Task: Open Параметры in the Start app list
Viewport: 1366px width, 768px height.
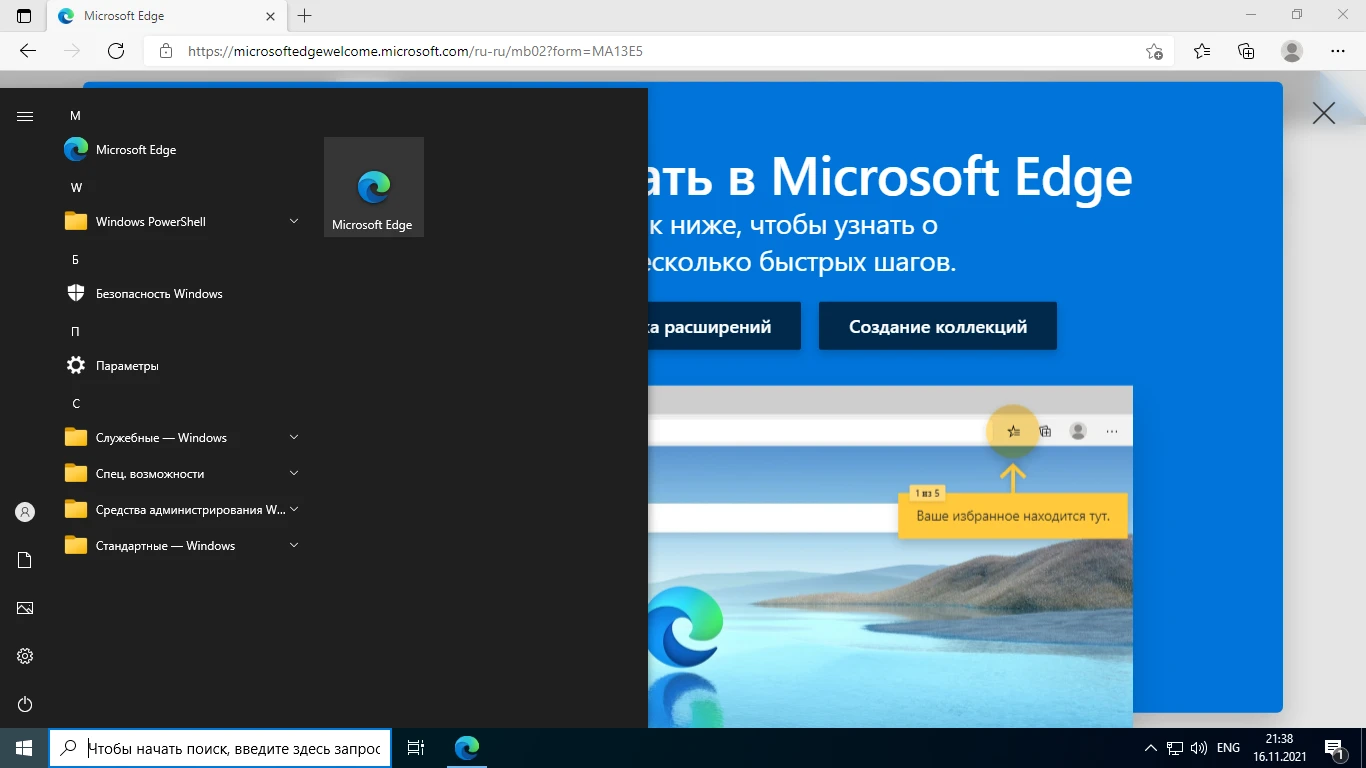Action: pyautogui.click(x=126, y=365)
